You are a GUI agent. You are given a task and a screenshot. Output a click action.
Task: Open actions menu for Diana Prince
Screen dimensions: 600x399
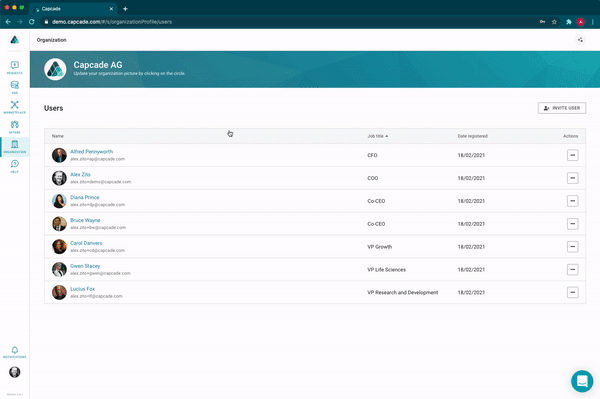(572, 201)
